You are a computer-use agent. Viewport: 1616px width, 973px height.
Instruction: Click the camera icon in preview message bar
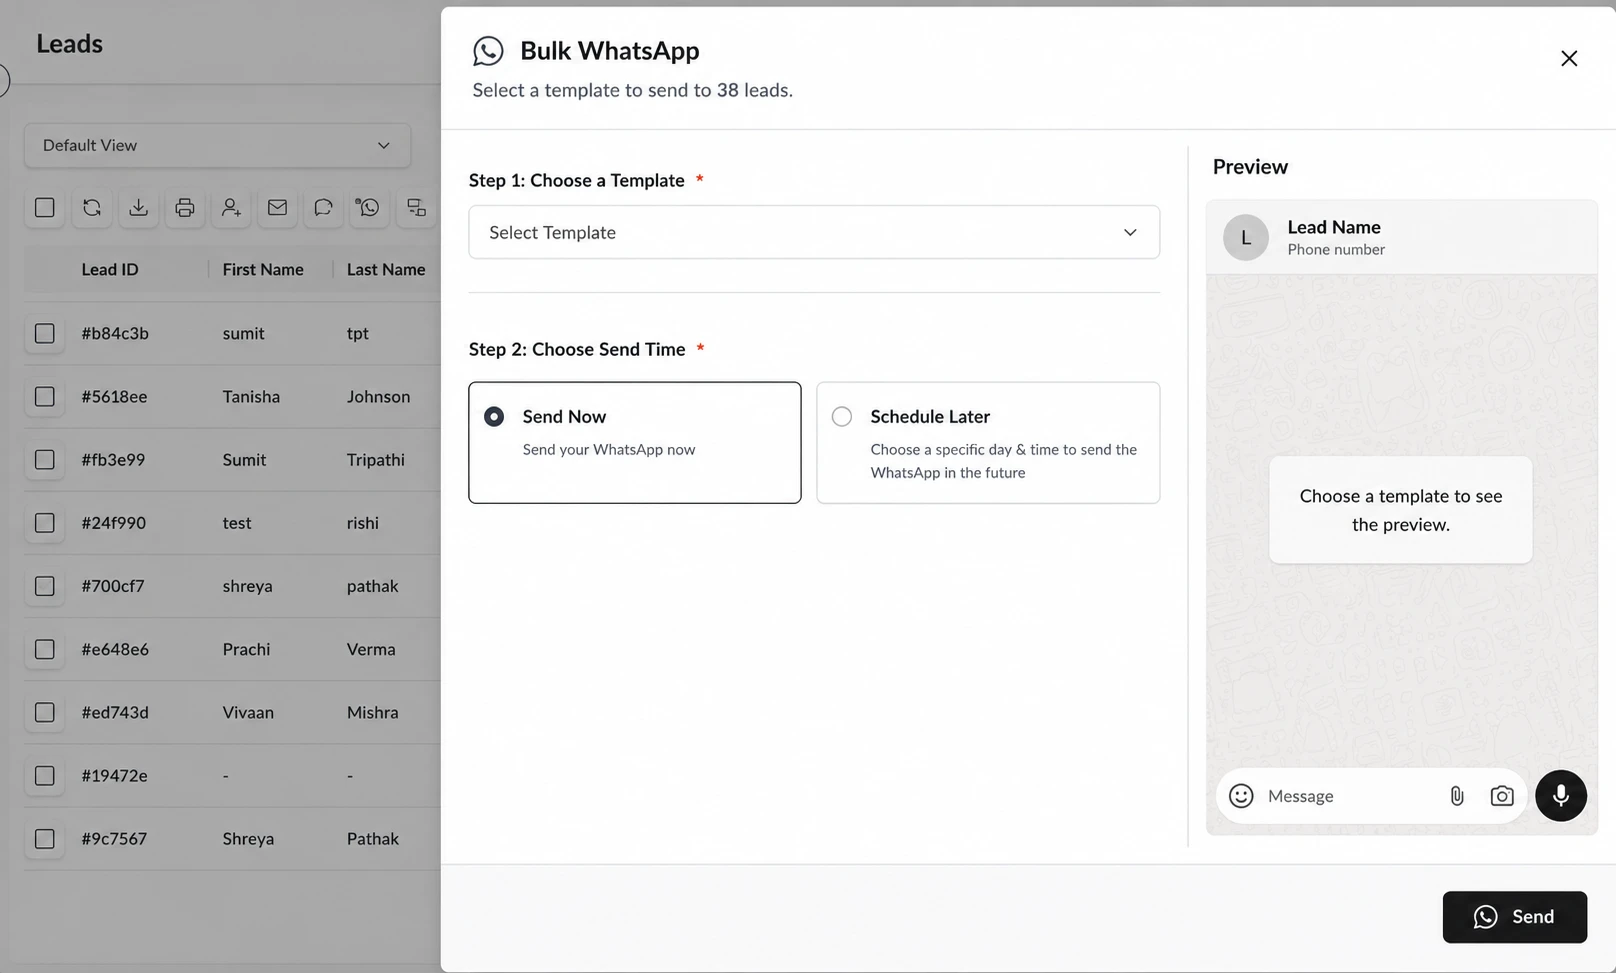[x=1501, y=795]
